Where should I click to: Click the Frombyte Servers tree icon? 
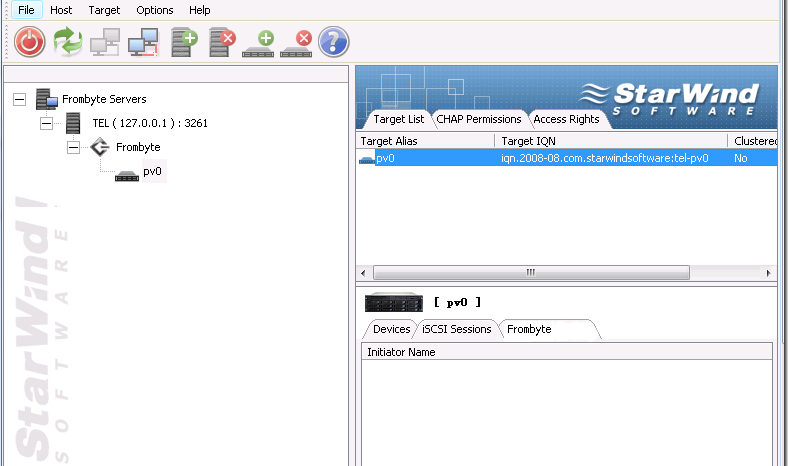[47, 99]
